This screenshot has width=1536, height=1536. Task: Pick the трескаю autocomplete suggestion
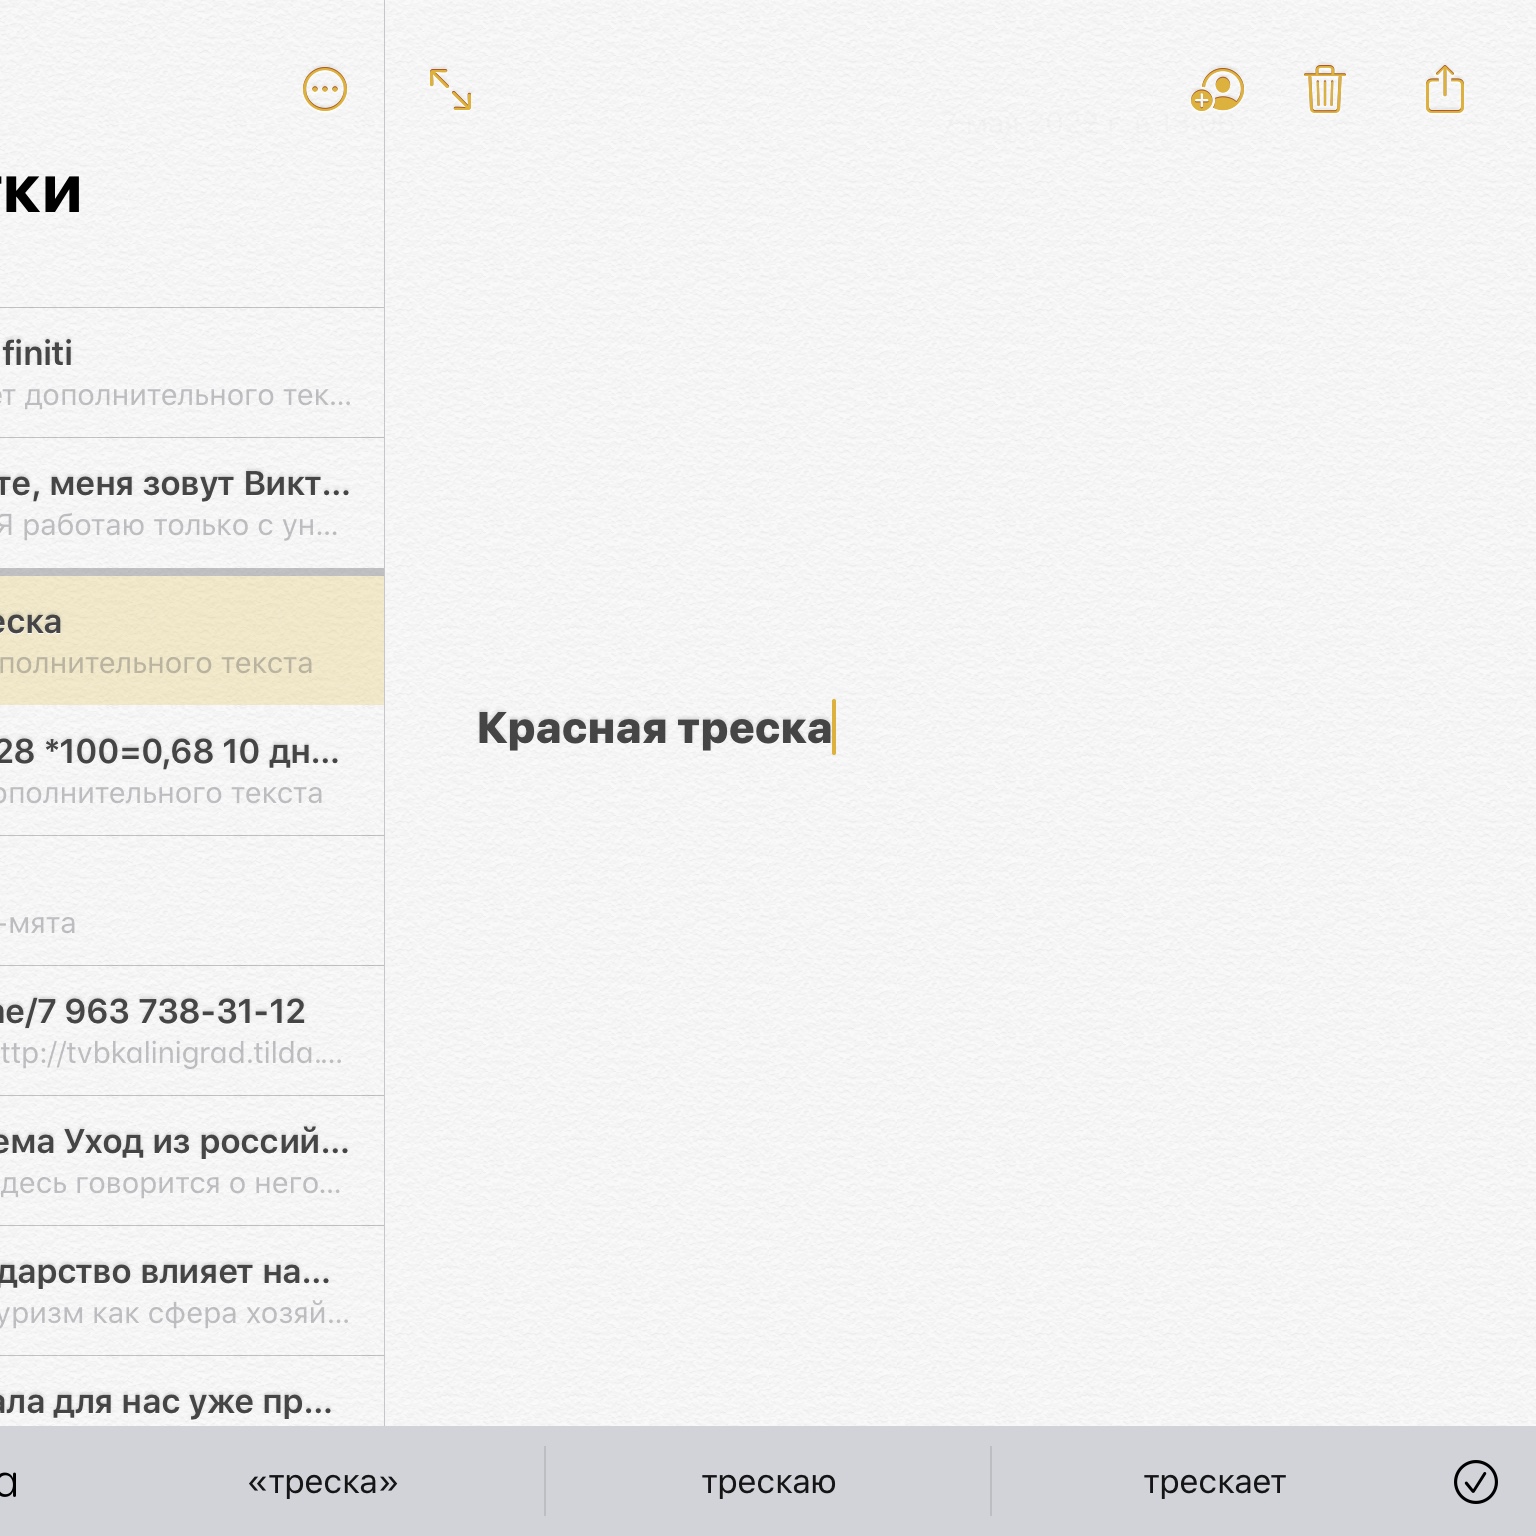click(768, 1482)
